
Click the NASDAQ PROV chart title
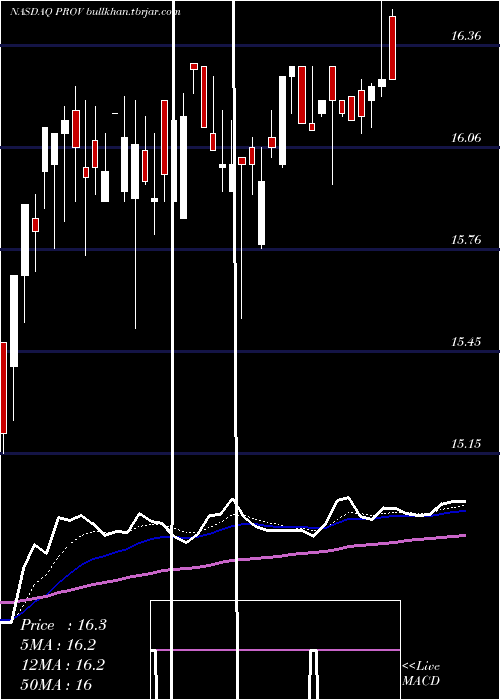point(45,12)
